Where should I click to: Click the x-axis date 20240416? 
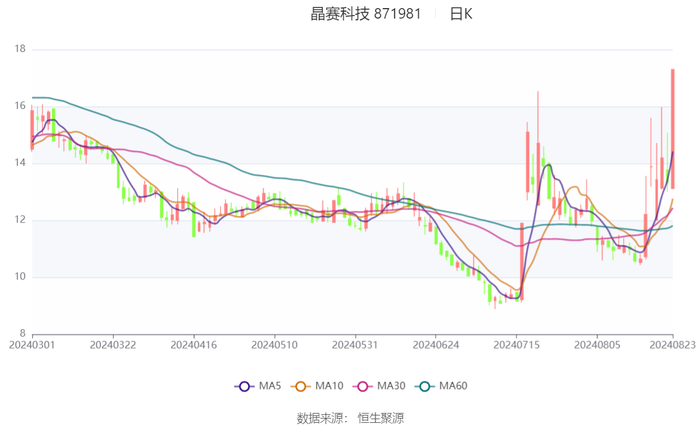coord(194,345)
